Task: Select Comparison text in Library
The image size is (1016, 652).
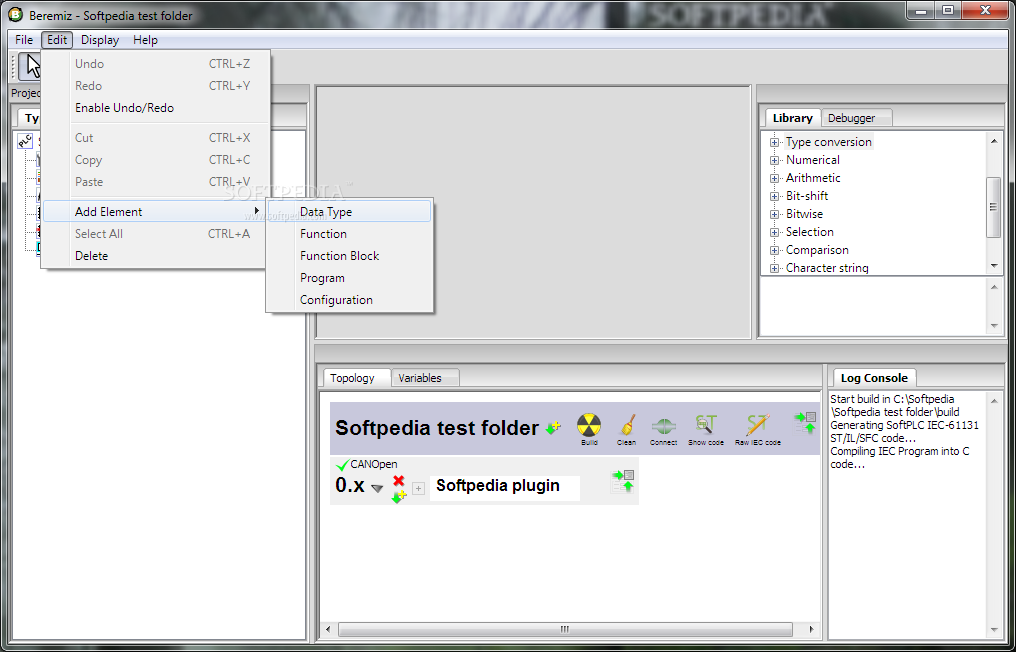Action: [817, 250]
